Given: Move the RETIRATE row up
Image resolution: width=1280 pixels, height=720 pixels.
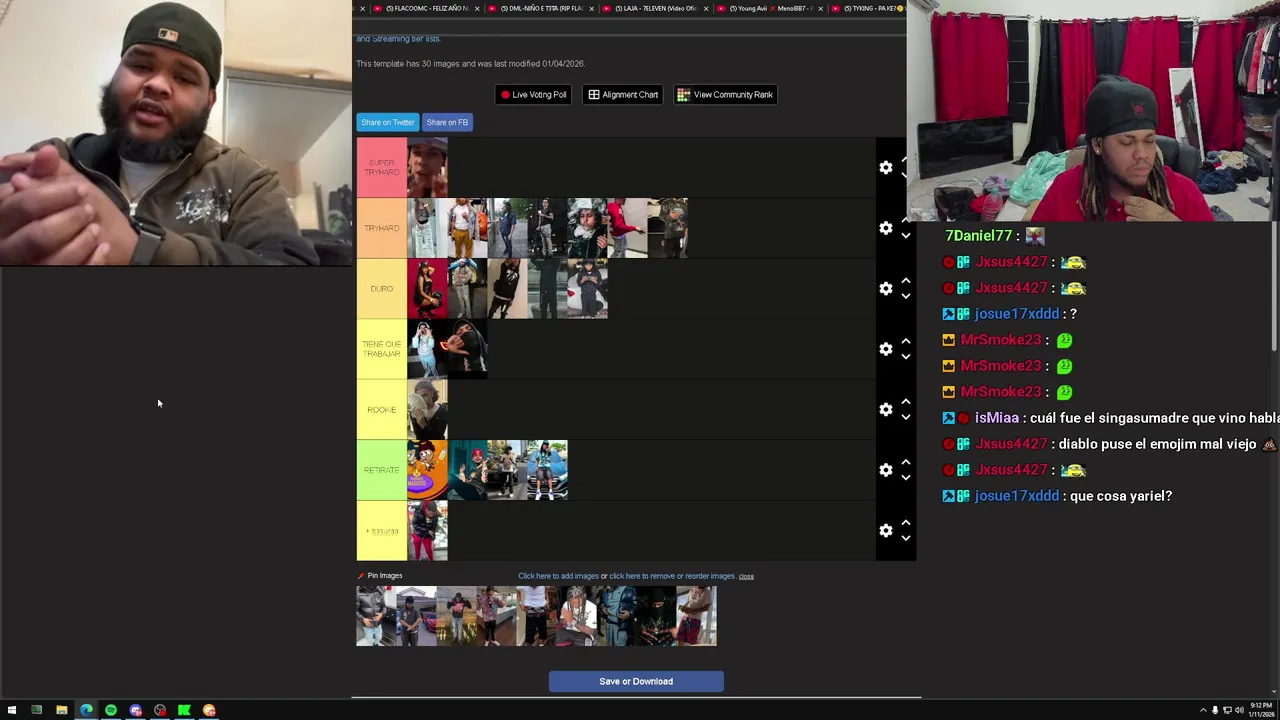Looking at the screenshot, I should pos(906,462).
